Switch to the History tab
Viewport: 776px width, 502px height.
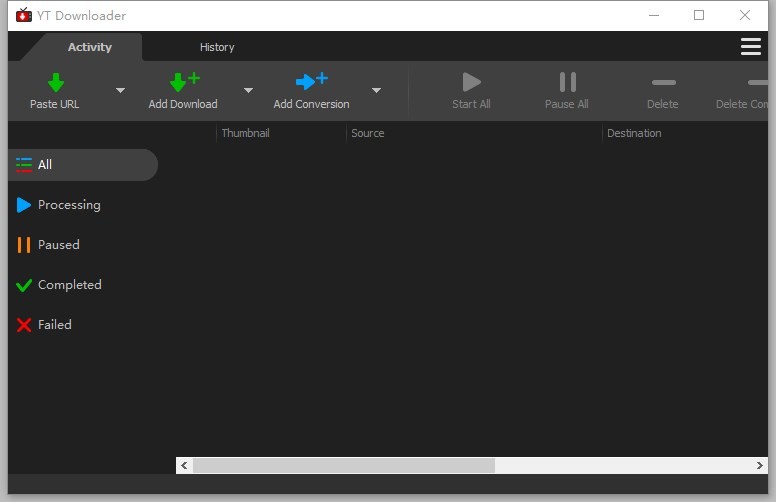point(217,47)
